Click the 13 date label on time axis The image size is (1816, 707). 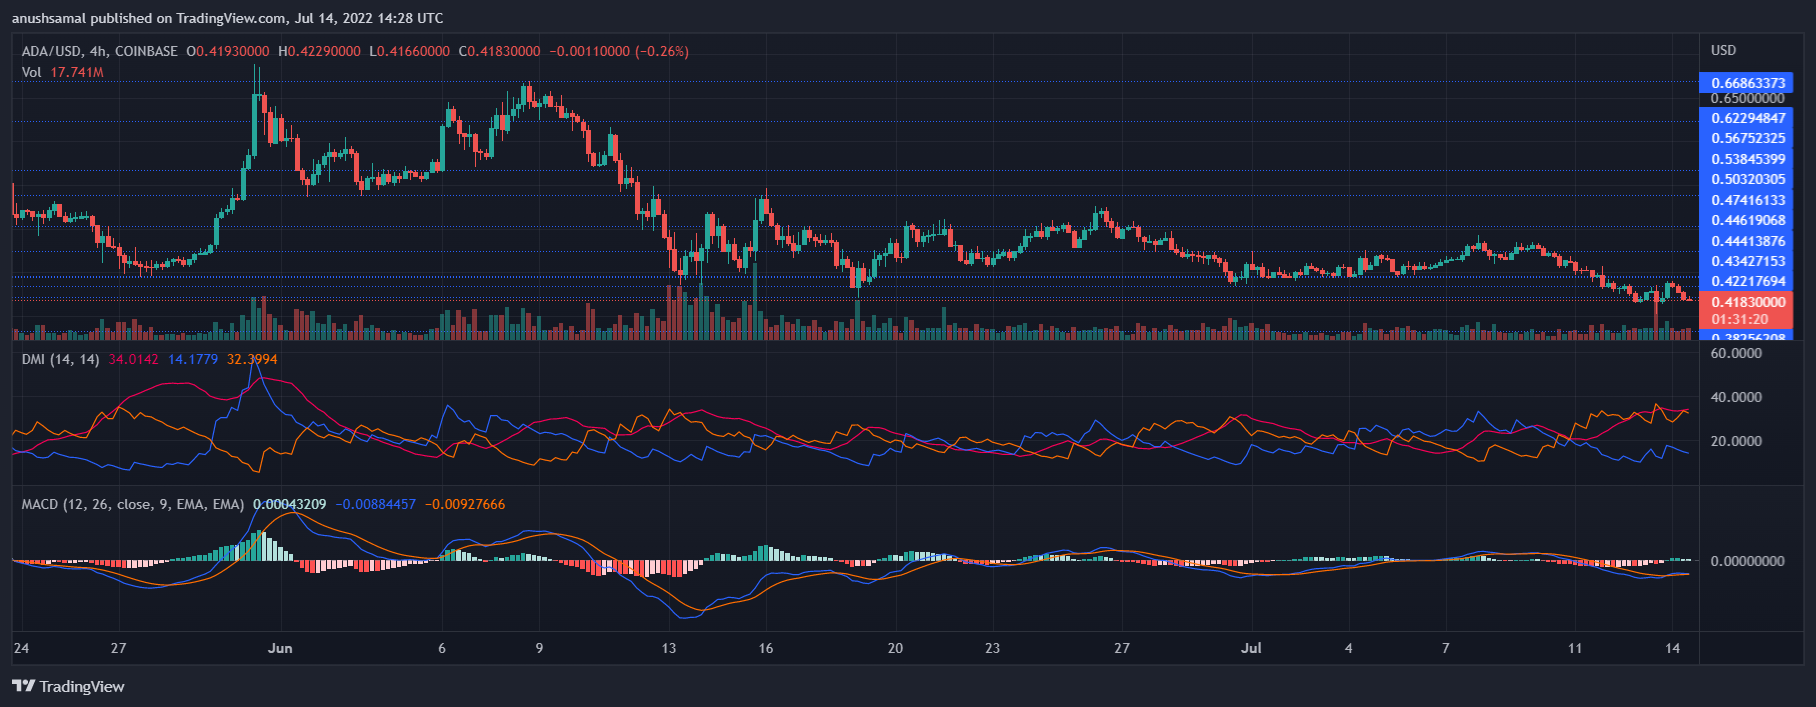click(668, 648)
